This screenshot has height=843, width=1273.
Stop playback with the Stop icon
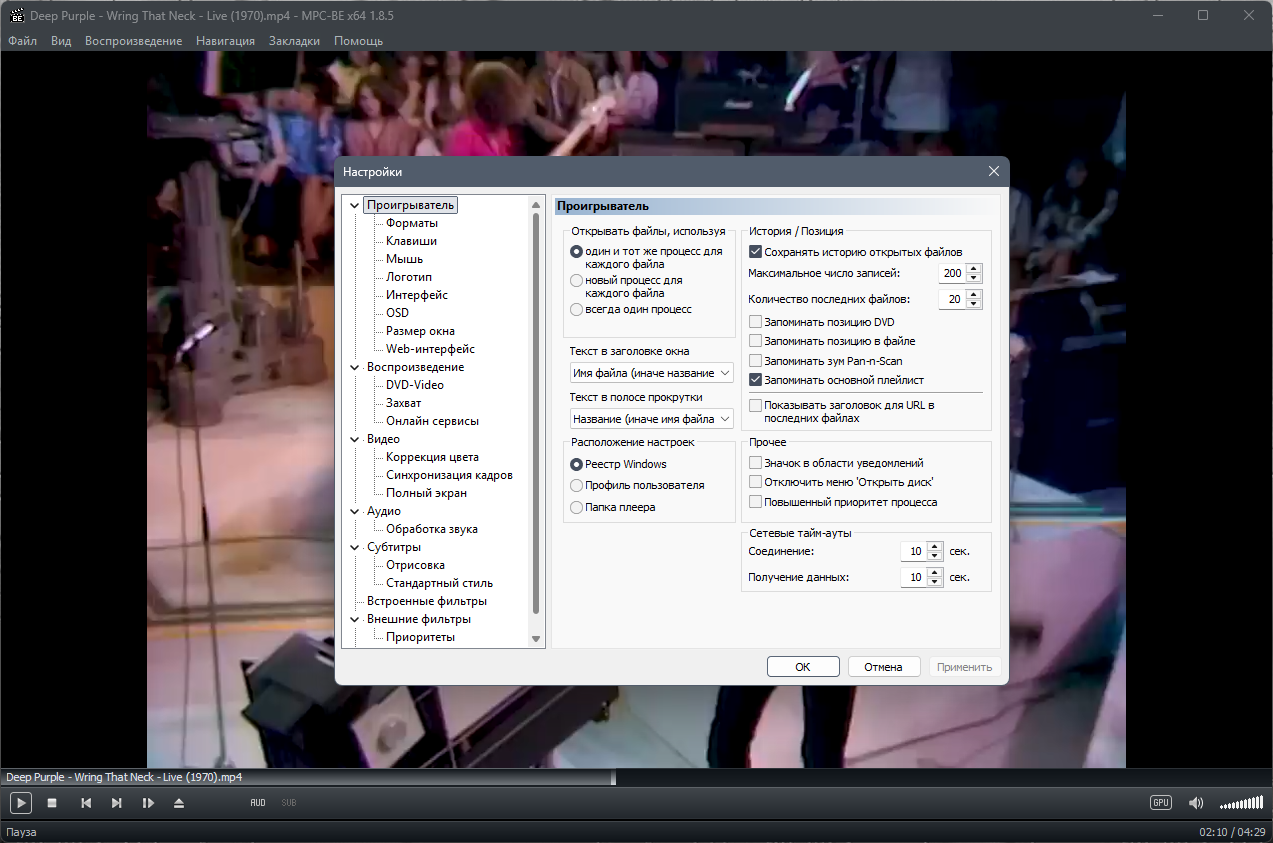tap(52, 803)
